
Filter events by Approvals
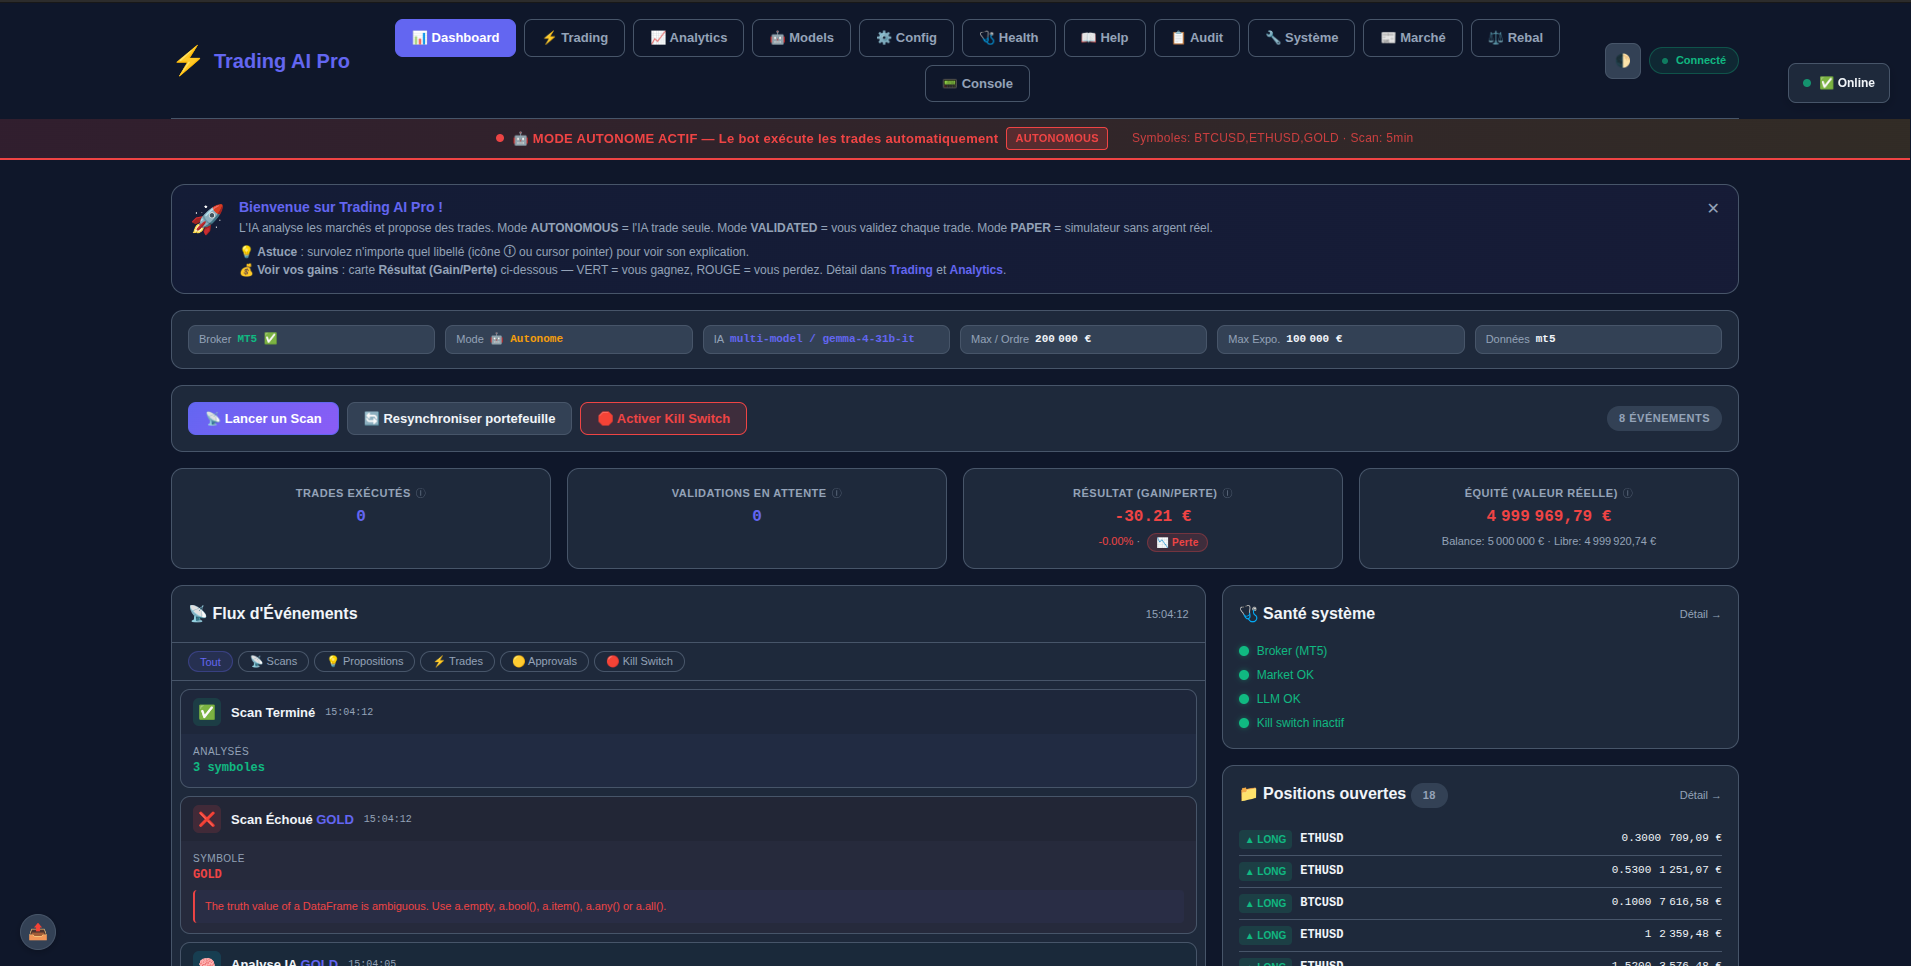544,662
